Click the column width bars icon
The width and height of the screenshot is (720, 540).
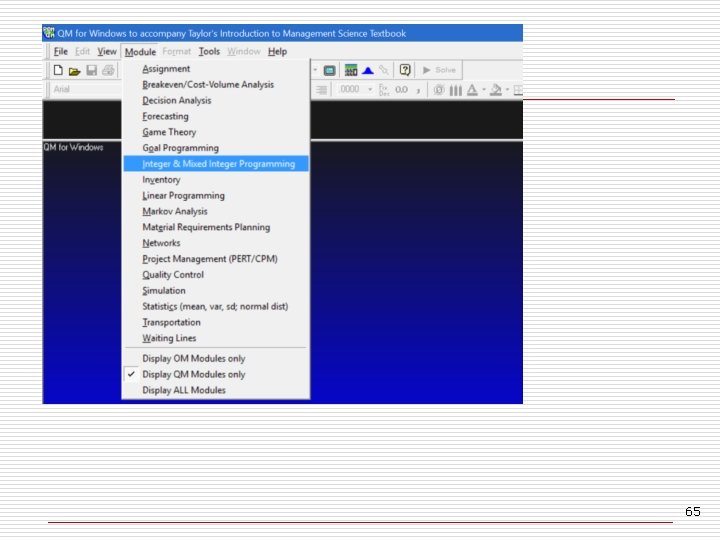(456, 90)
